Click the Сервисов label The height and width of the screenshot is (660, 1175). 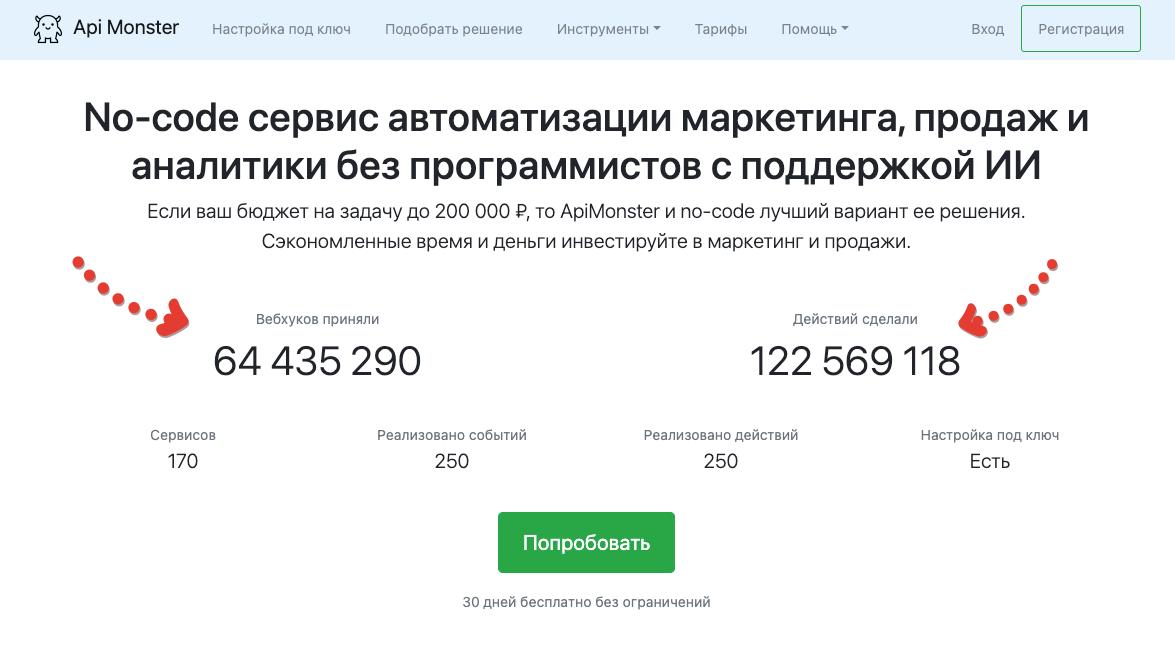[x=183, y=435]
